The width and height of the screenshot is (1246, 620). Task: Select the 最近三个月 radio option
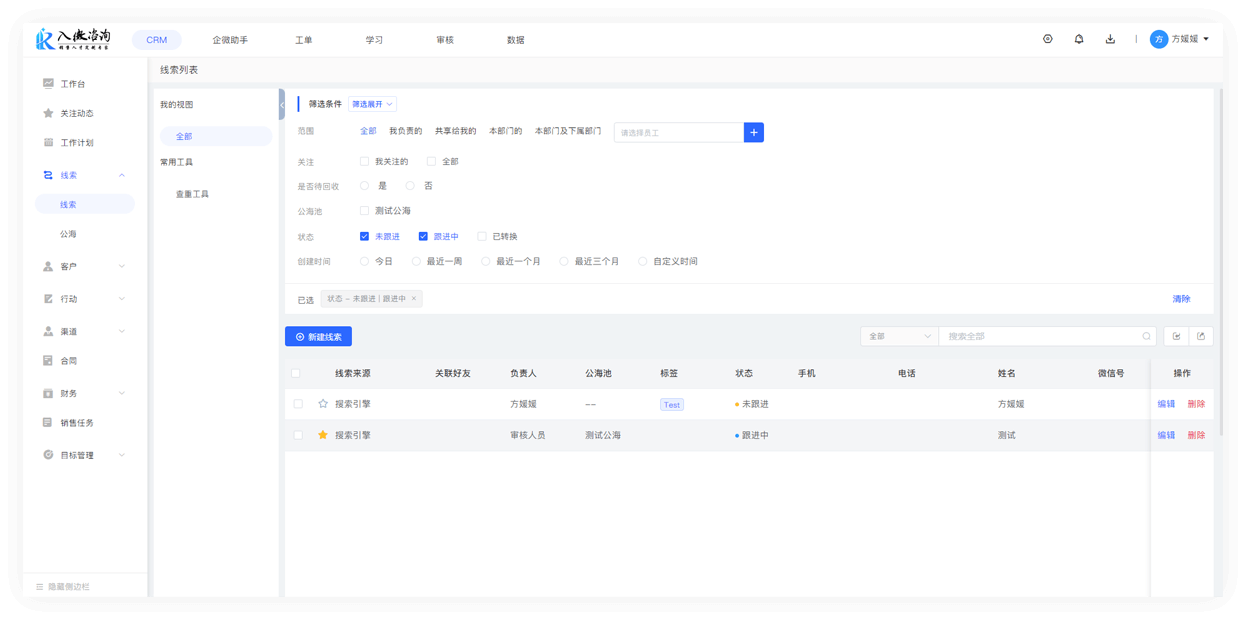point(564,261)
